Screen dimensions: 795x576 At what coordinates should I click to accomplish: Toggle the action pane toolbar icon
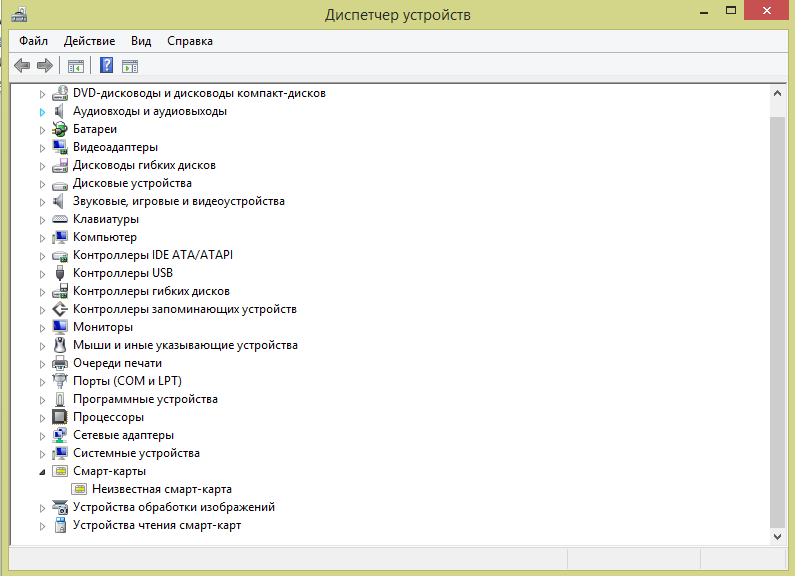click(x=130, y=66)
